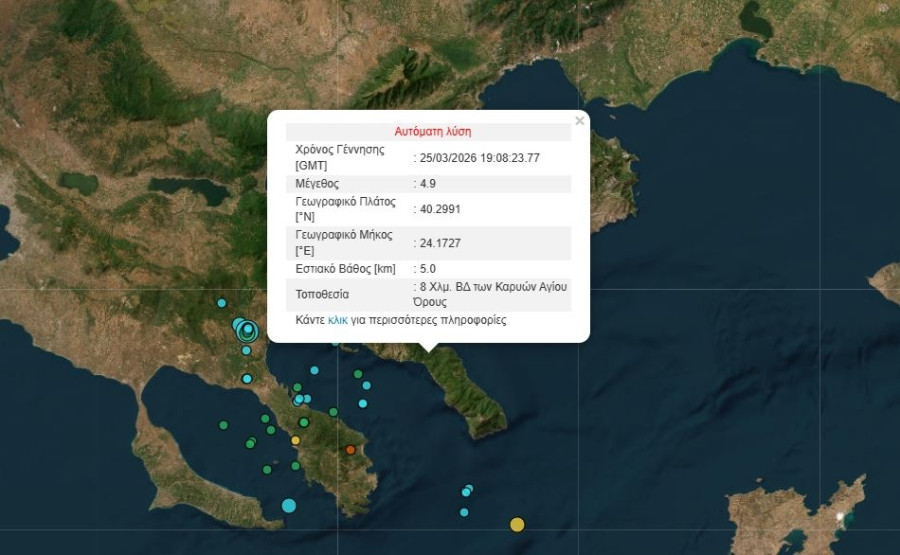Click the isolated cyan marker above the cluster
The height and width of the screenshot is (555, 900).
[222, 303]
